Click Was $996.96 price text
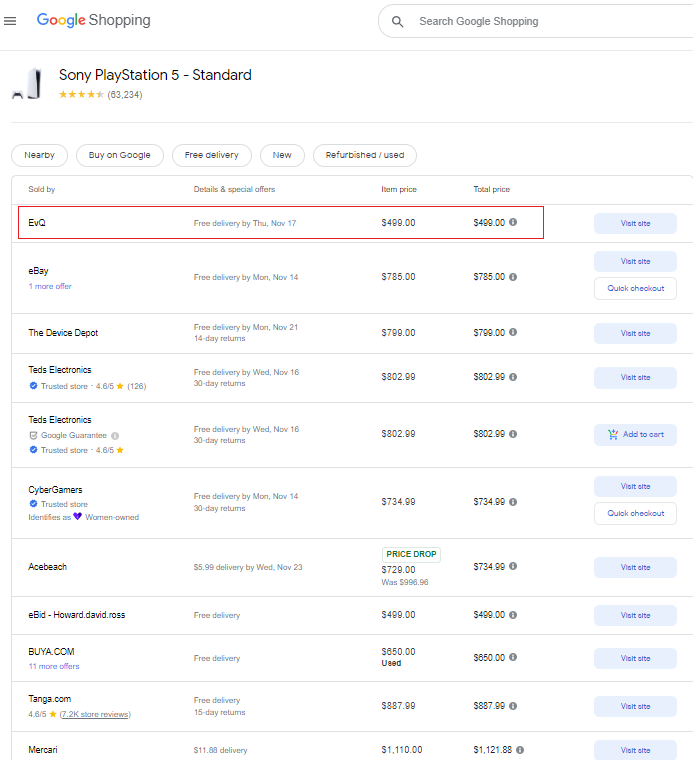 (405, 582)
